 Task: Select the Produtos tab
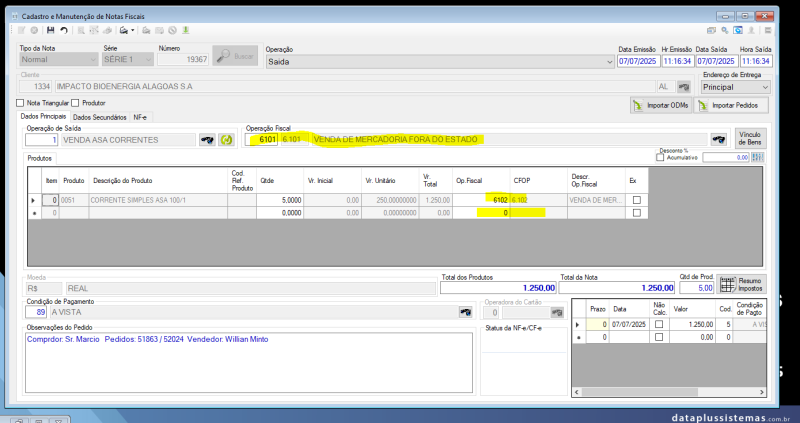point(40,159)
